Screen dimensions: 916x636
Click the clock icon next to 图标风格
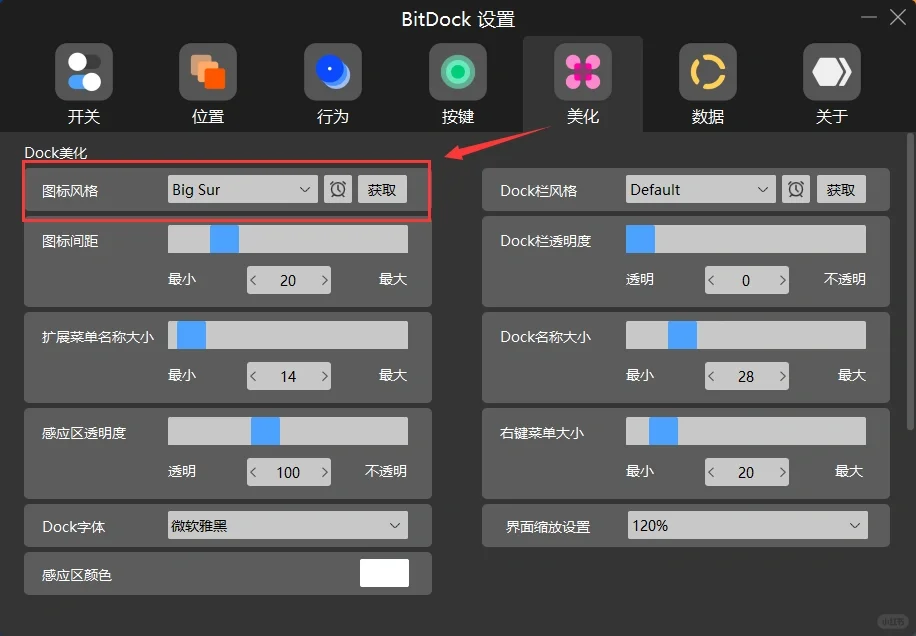[x=338, y=189]
